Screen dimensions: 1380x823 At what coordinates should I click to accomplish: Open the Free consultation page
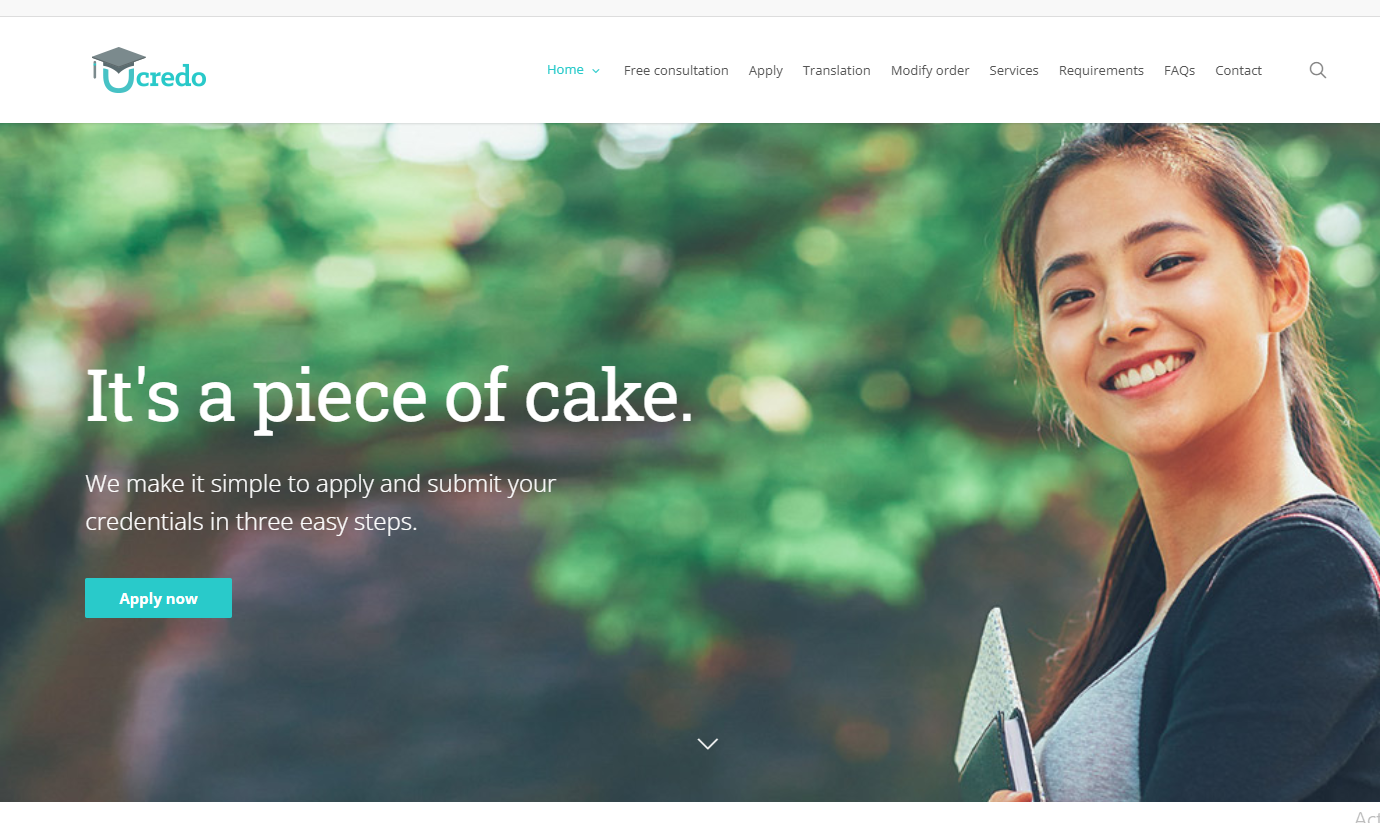pyautogui.click(x=676, y=70)
